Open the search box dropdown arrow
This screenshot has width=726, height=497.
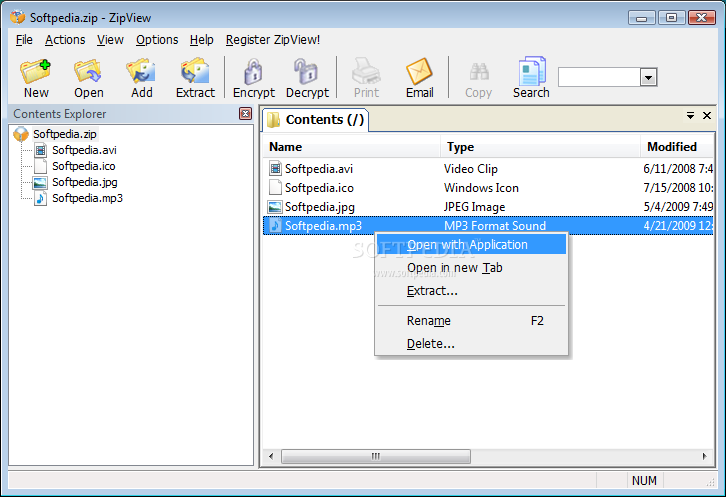pos(648,77)
